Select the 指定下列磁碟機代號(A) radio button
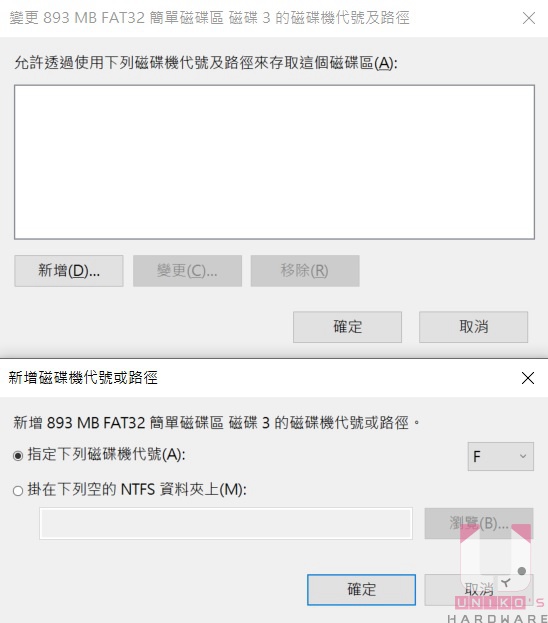The width and height of the screenshot is (548, 623). pos(18,455)
